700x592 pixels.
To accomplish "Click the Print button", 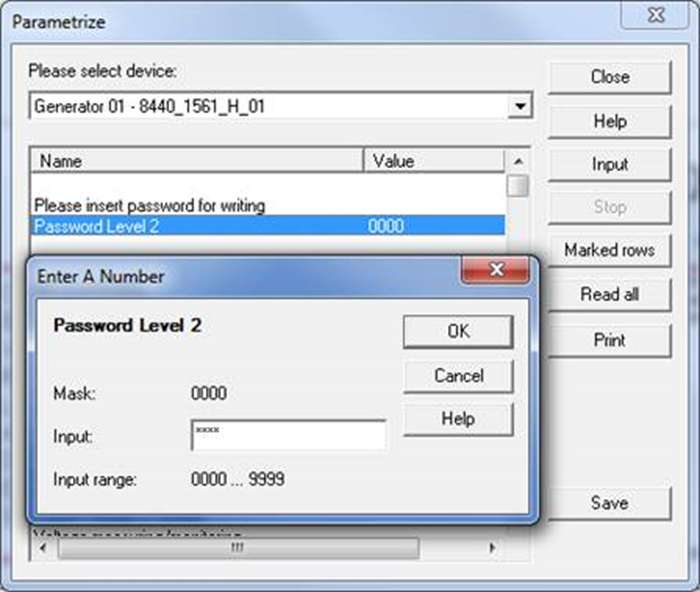I will 609,340.
